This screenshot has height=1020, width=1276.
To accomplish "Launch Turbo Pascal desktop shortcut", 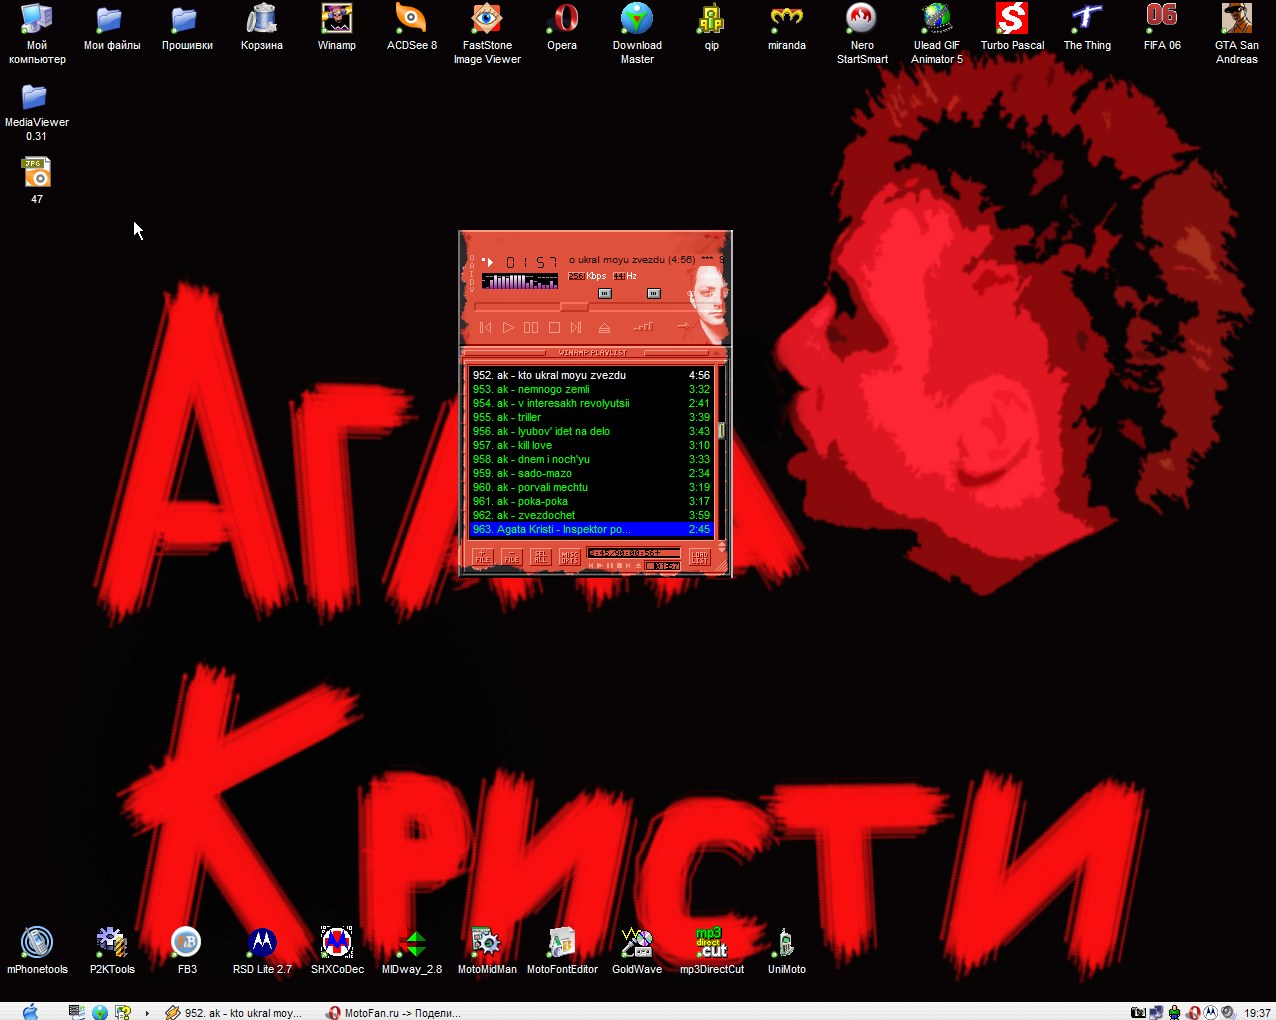I will [x=1012, y=27].
